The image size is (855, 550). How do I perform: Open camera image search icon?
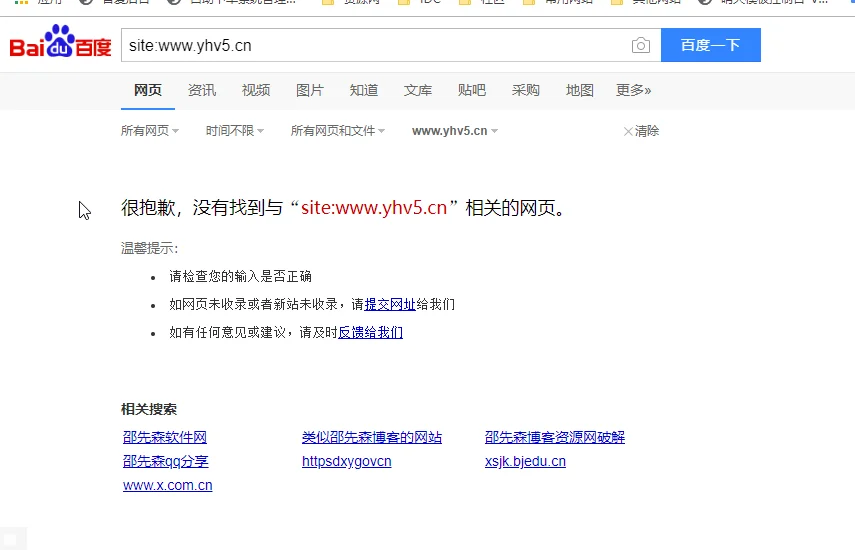click(x=641, y=45)
